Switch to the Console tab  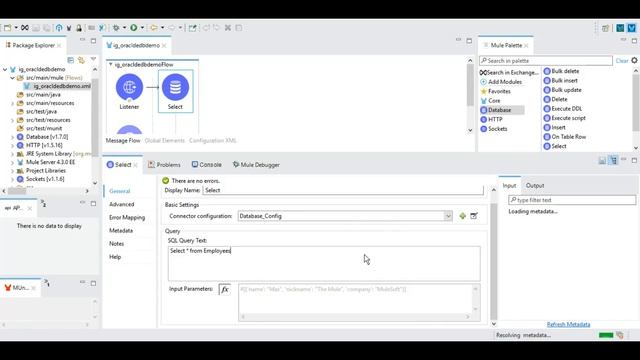click(x=207, y=165)
